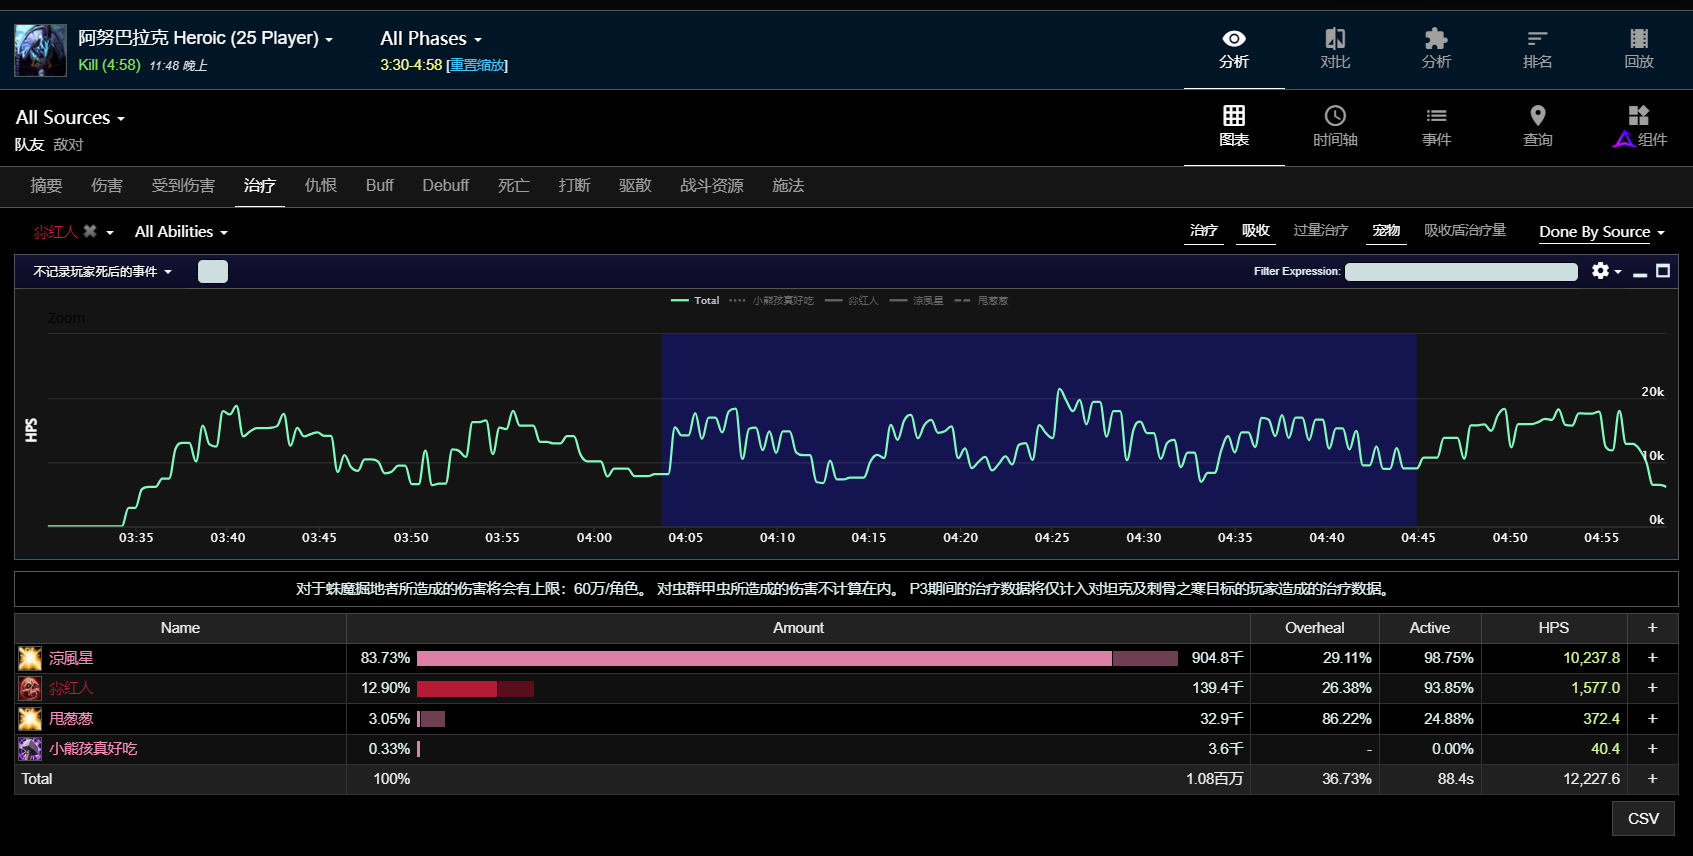Open the All Phases dropdown
This screenshot has height=856, width=1693.
[x=431, y=38]
